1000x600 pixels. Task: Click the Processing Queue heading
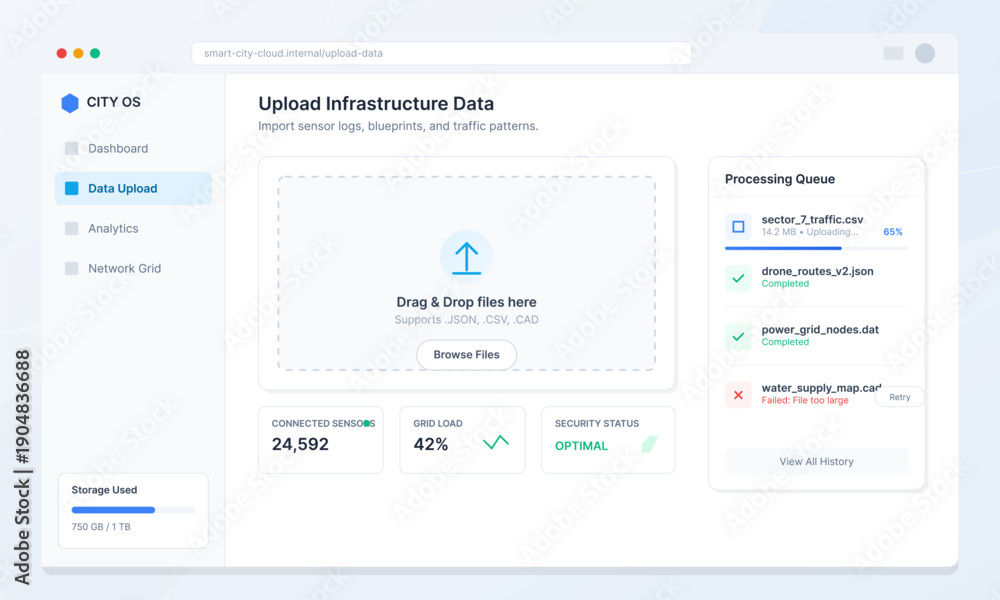pos(779,179)
